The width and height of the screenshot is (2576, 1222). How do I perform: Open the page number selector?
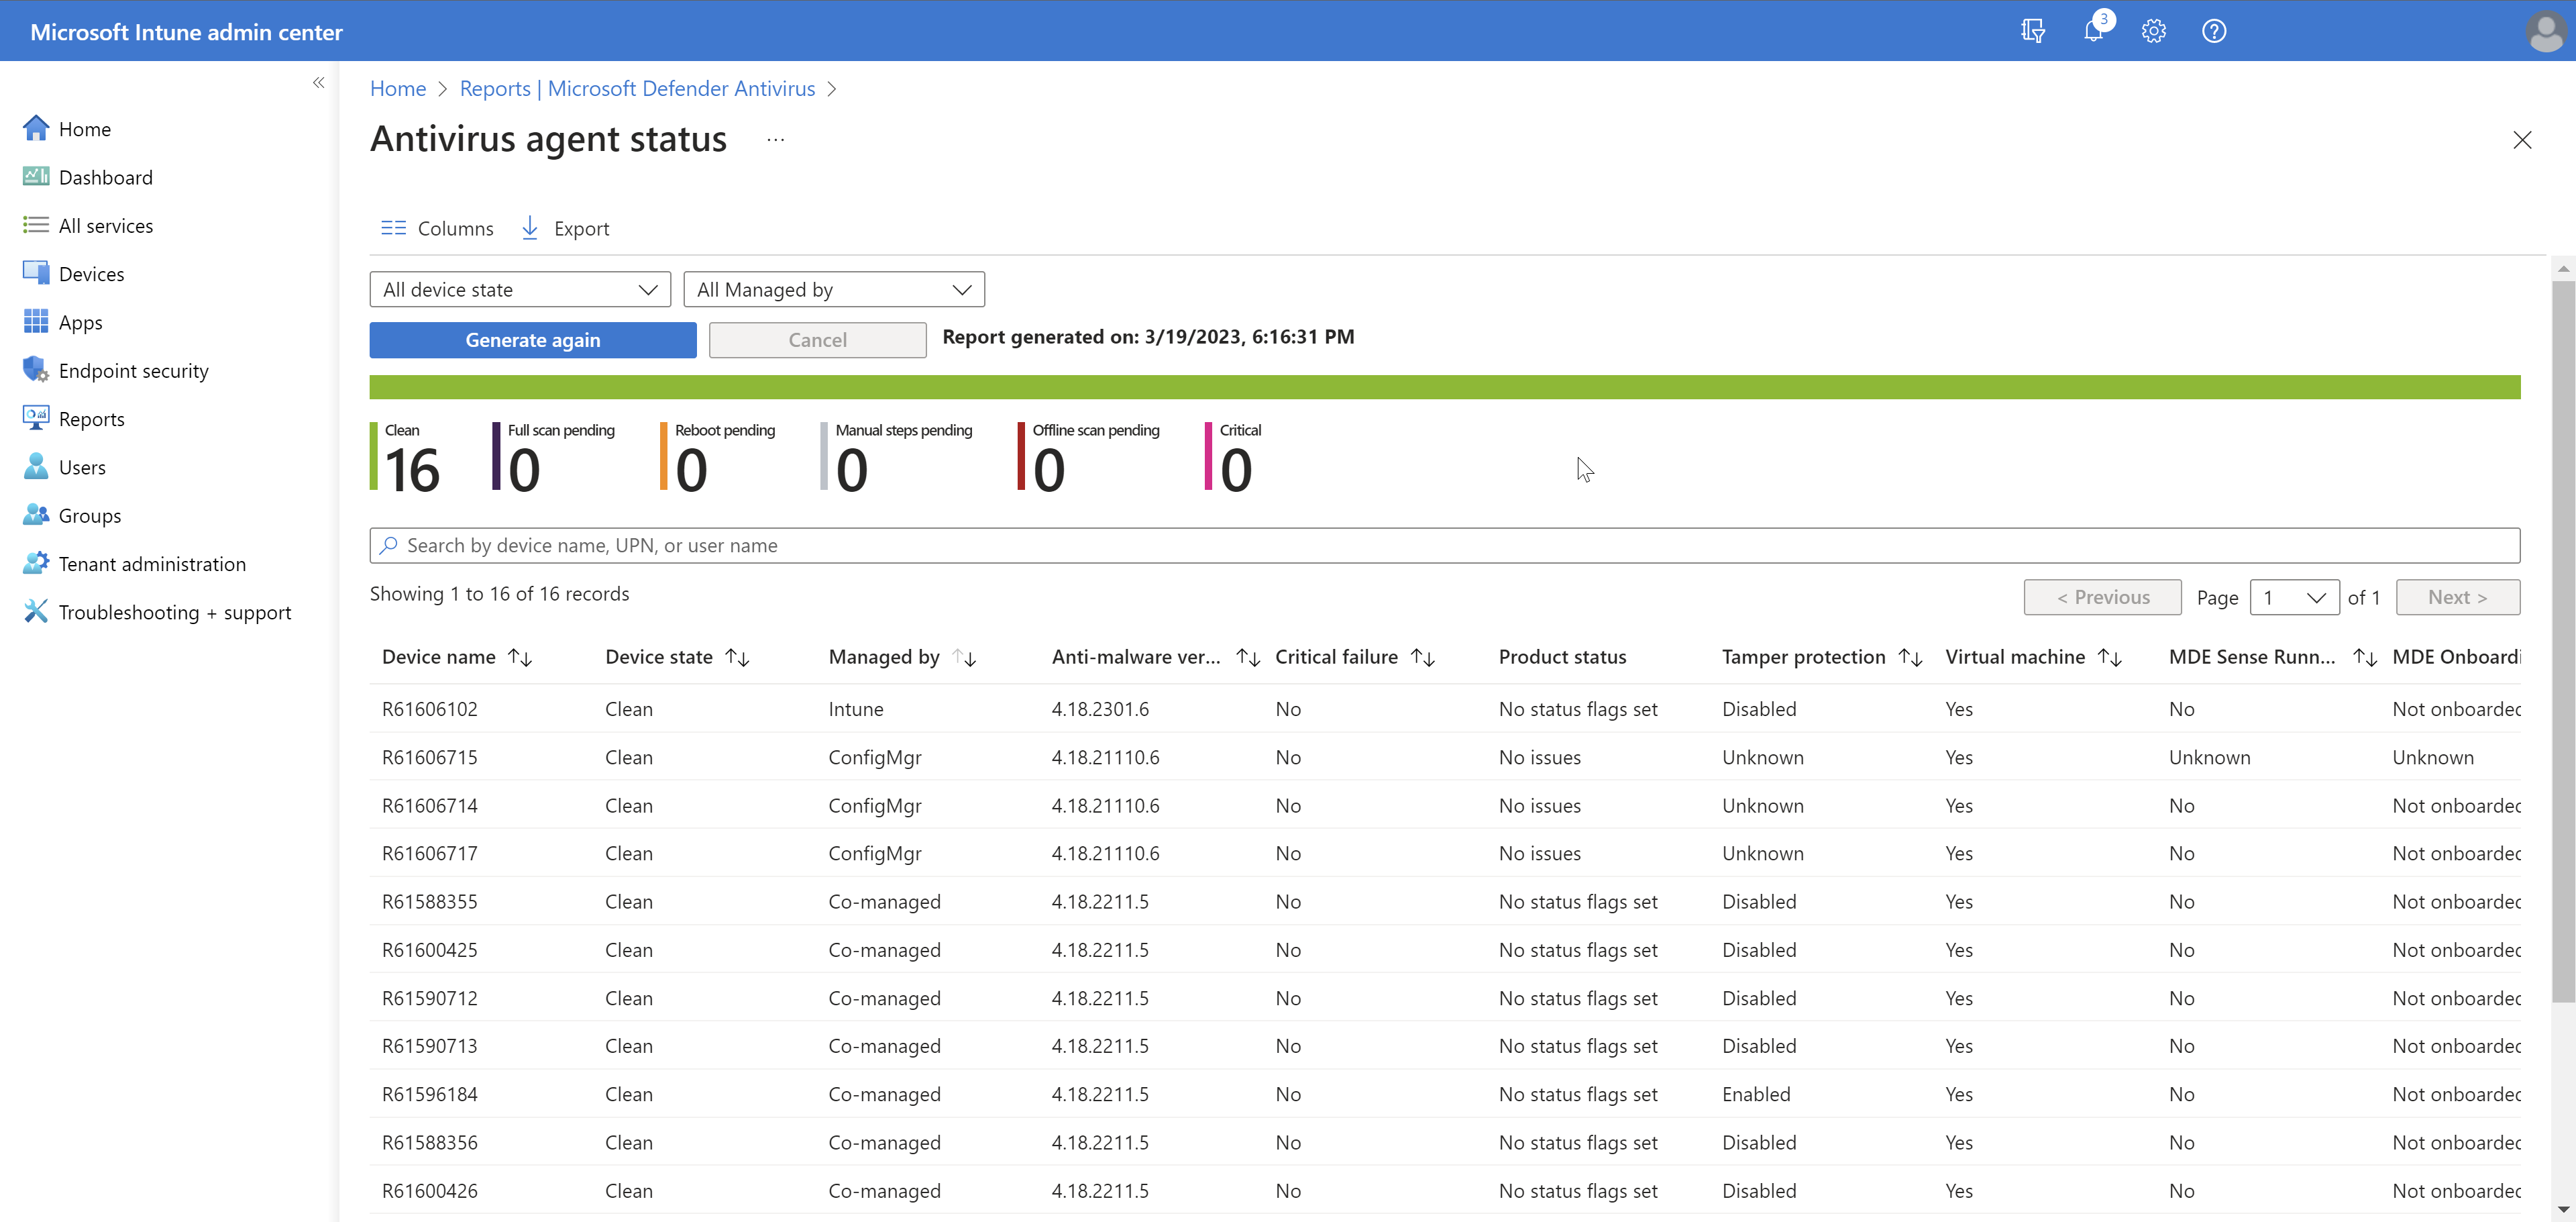pyautogui.click(x=2295, y=597)
